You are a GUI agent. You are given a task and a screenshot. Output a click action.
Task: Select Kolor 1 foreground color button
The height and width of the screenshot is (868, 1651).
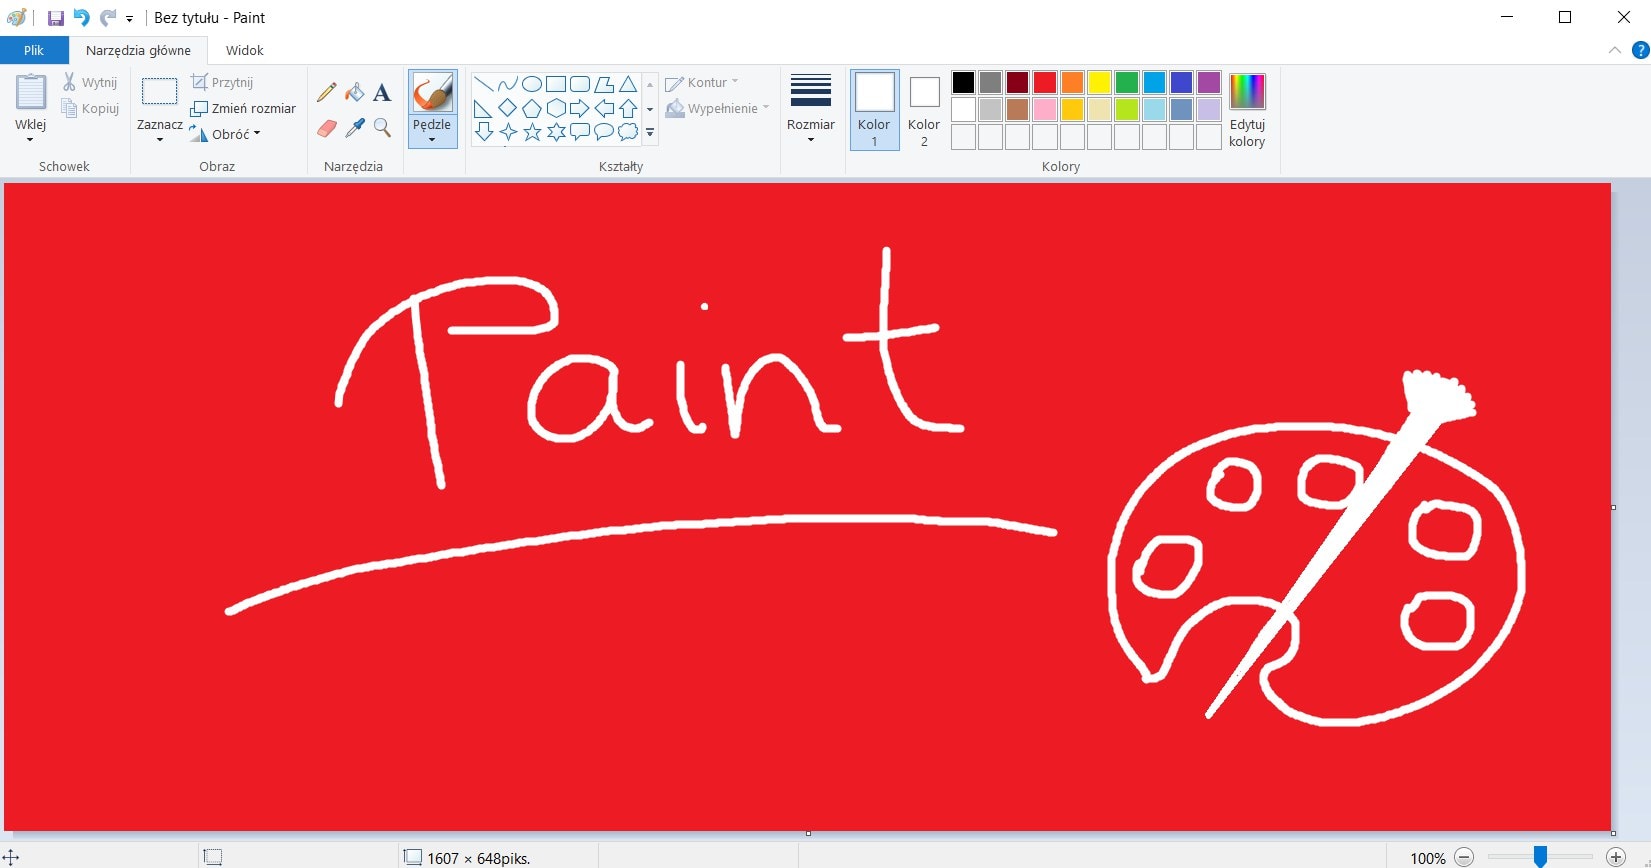click(x=874, y=110)
